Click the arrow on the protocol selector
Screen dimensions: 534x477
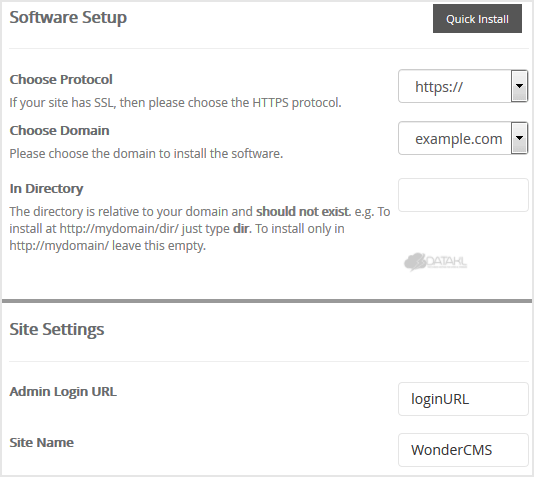point(519,86)
